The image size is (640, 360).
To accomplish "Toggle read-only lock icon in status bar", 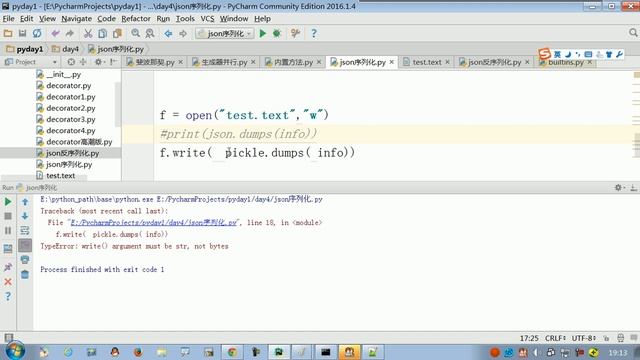I will pos(606,338).
